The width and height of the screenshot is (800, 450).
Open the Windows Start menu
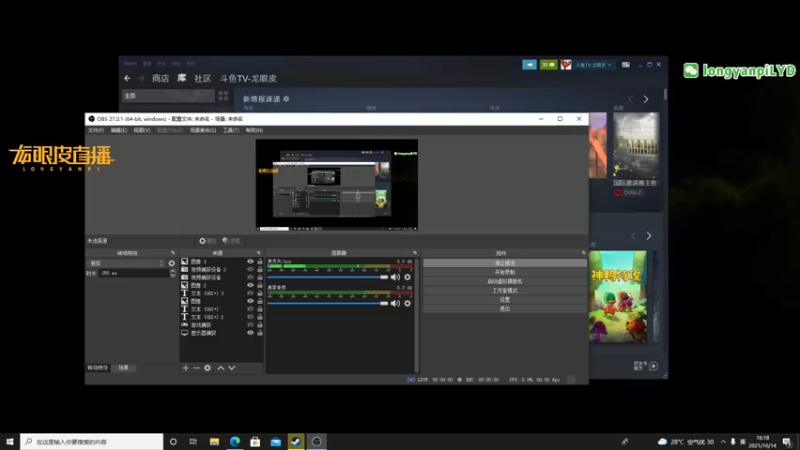10,441
